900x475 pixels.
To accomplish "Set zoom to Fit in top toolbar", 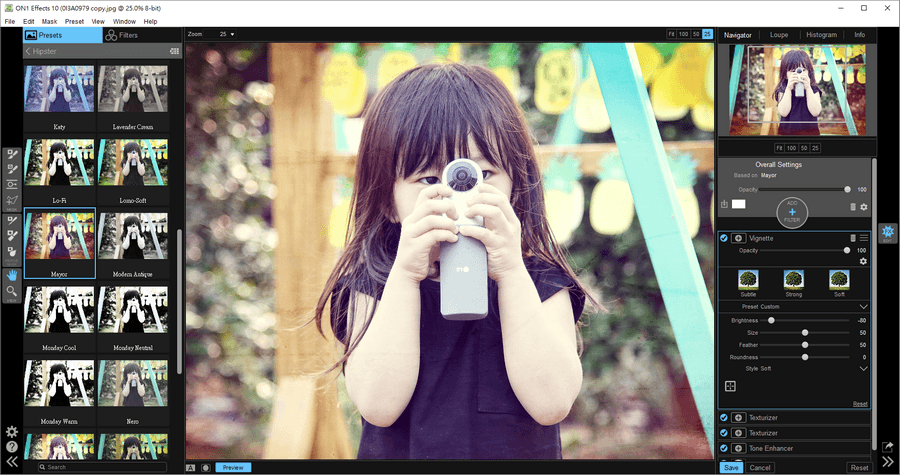I will pyautogui.click(x=671, y=34).
